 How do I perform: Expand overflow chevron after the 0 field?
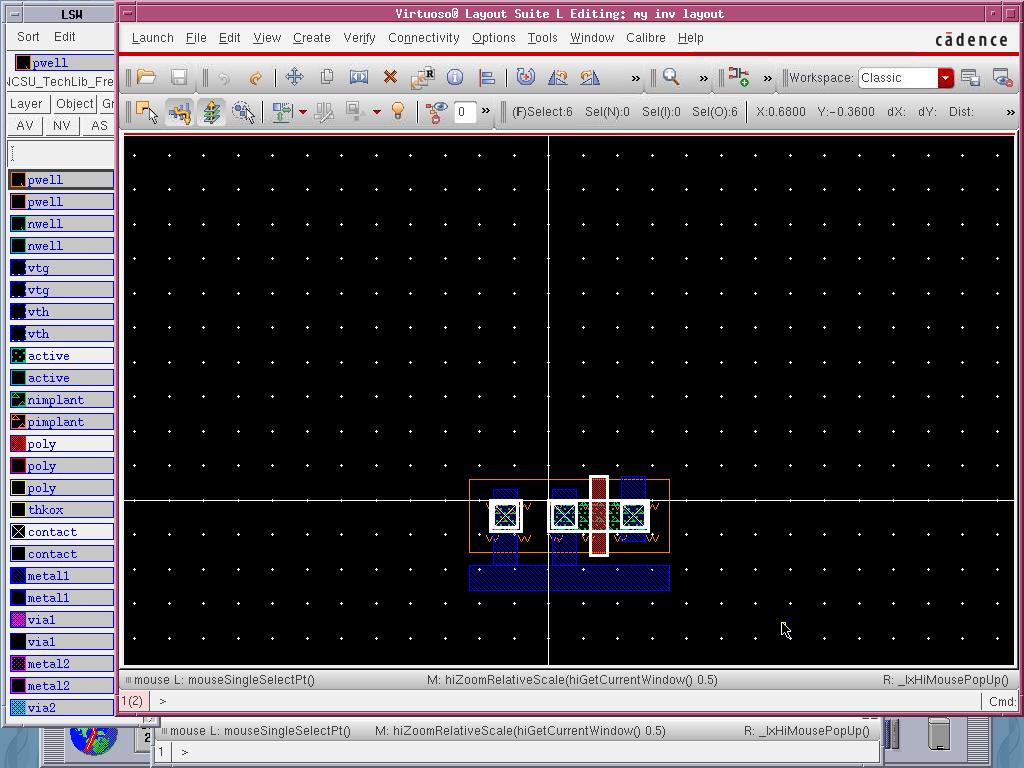(485, 112)
